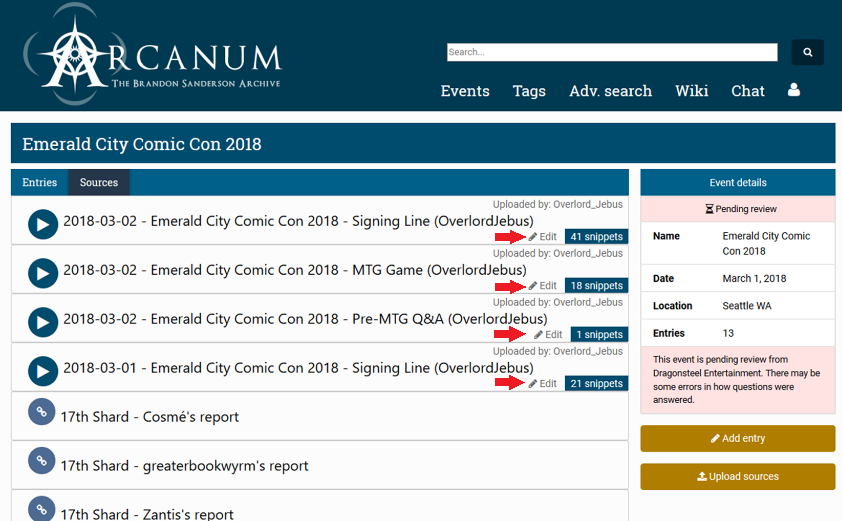Edit the 2018-03-02 Signing Line source
Viewport: 842px width, 521px height.
pyautogui.click(x=542, y=236)
